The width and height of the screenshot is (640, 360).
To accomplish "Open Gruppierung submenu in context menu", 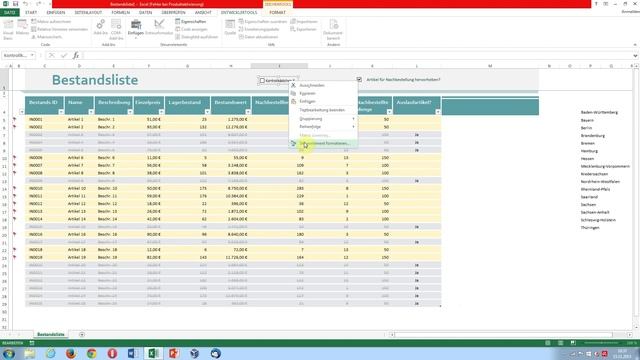I will click(323, 119).
